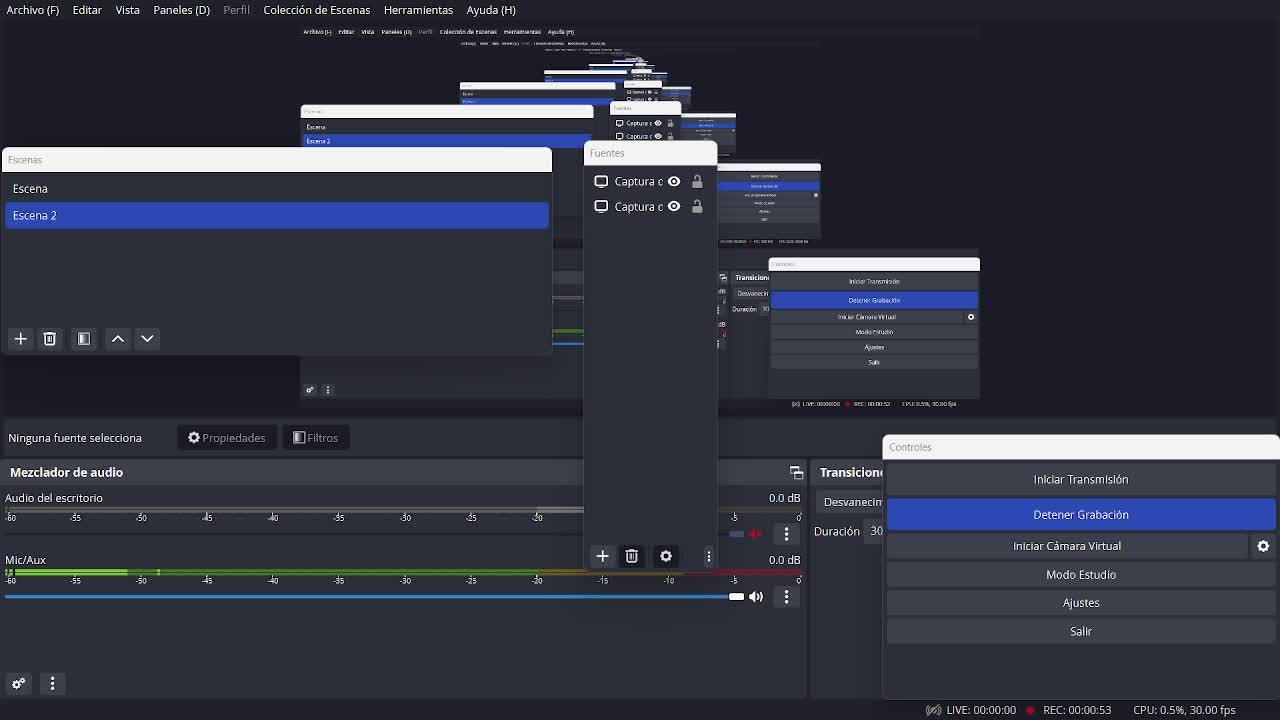
Task: Open the Mic/Aux three-dot options menu
Action: point(786,597)
